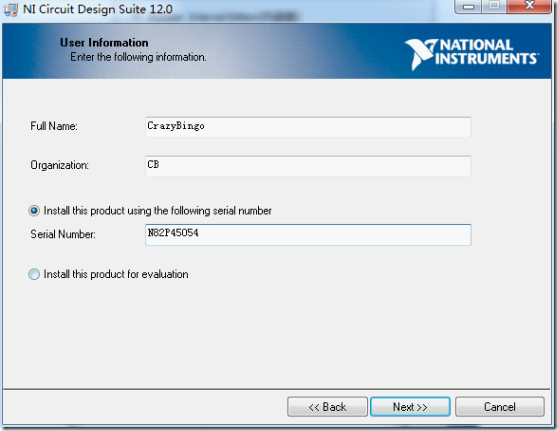This screenshot has height=431, width=558.
Task: Select the serial number install radio button
Action: point(34,211)
